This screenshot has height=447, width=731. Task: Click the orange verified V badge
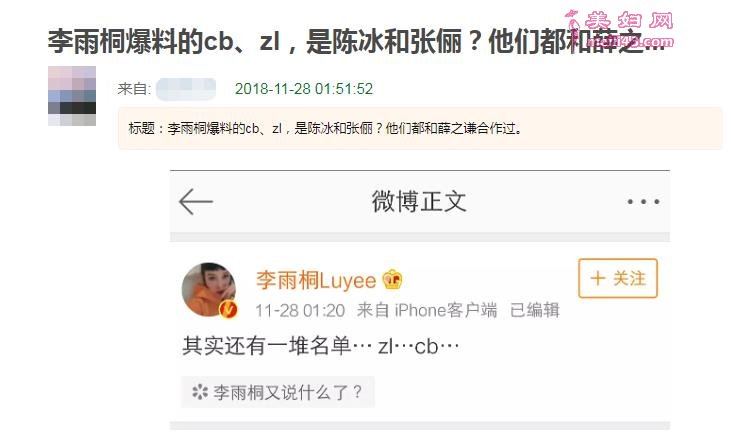[228, 309]
